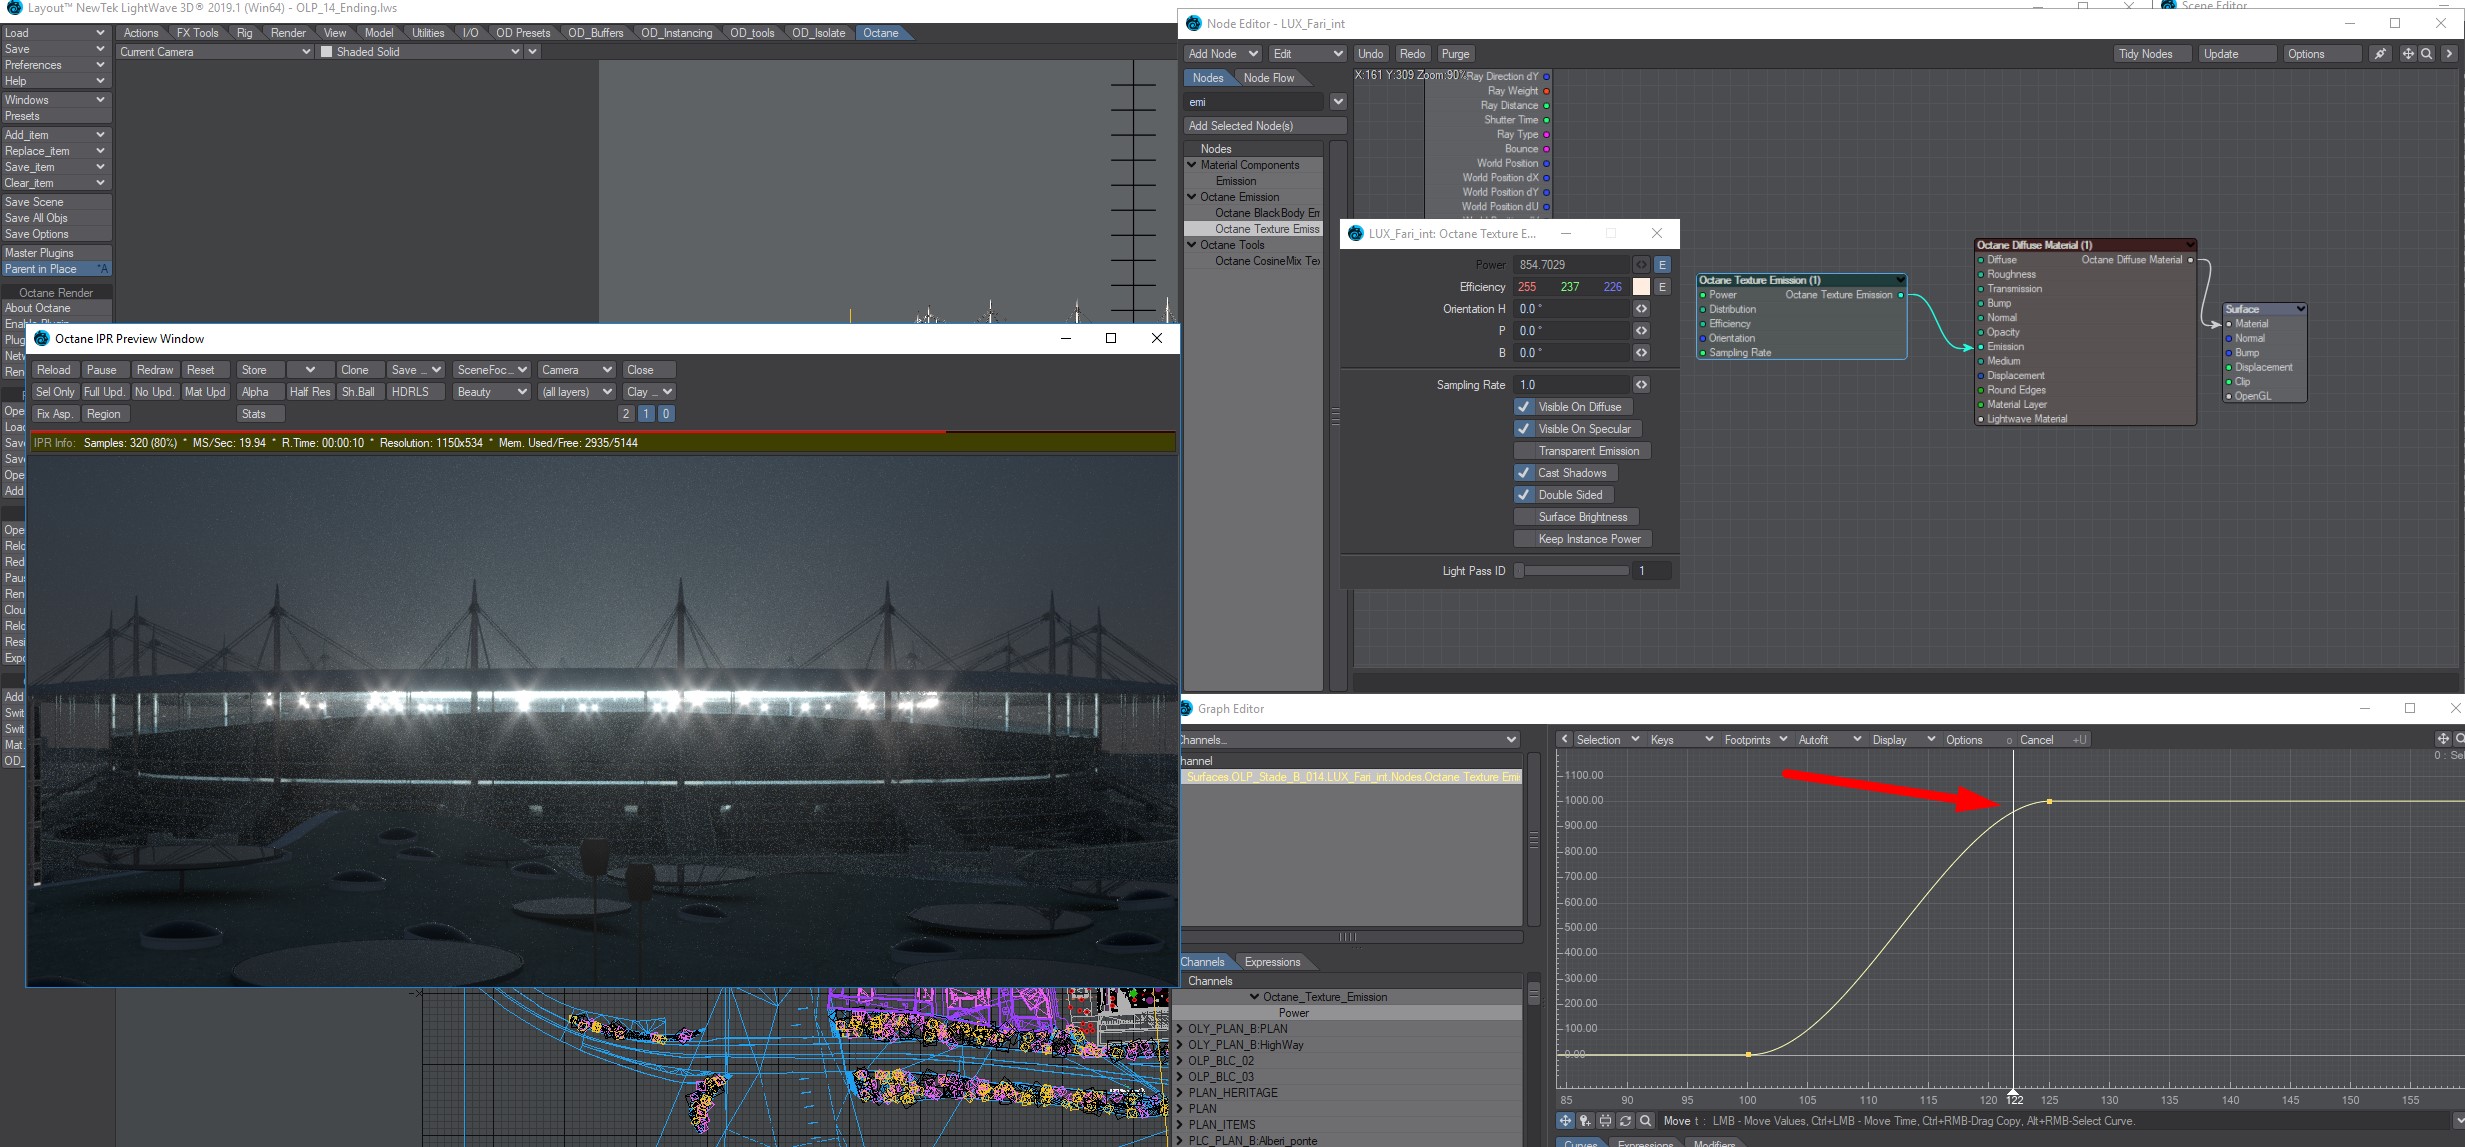
Task: Open the Beauty pass dropdown in IPR
Action: (491, 392)
